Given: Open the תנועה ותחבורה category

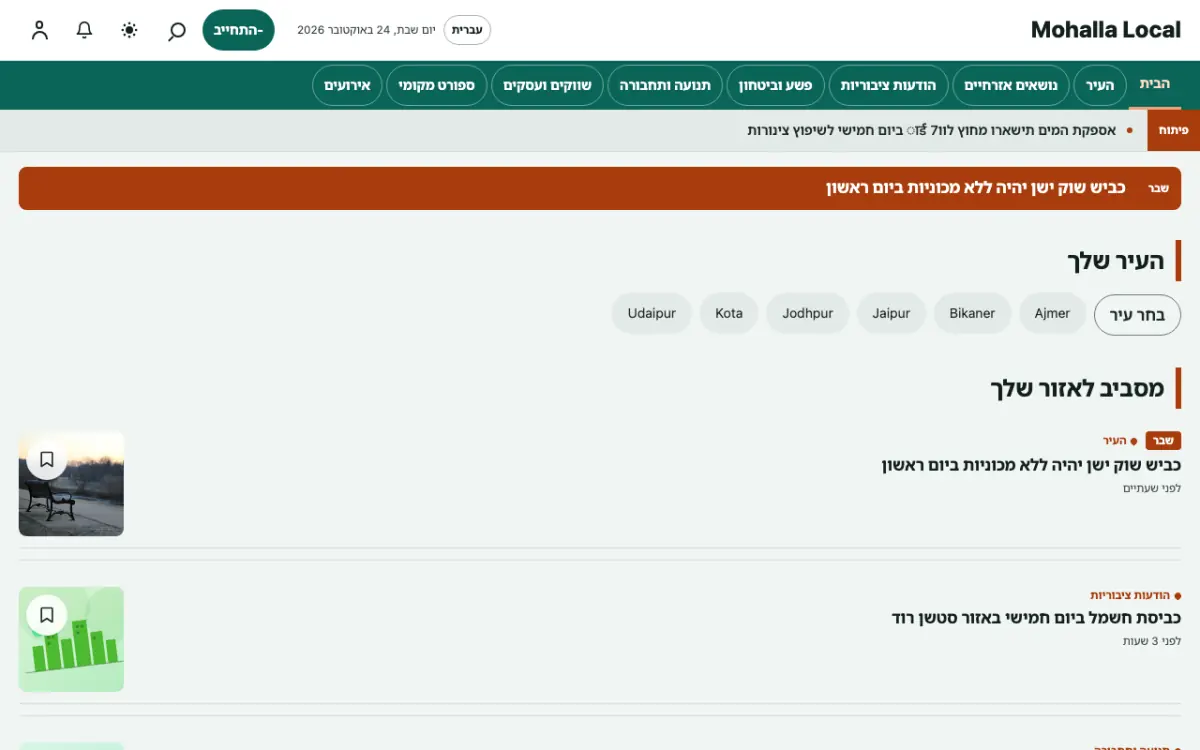Looking at the screenshot, I should coord(665,86).
